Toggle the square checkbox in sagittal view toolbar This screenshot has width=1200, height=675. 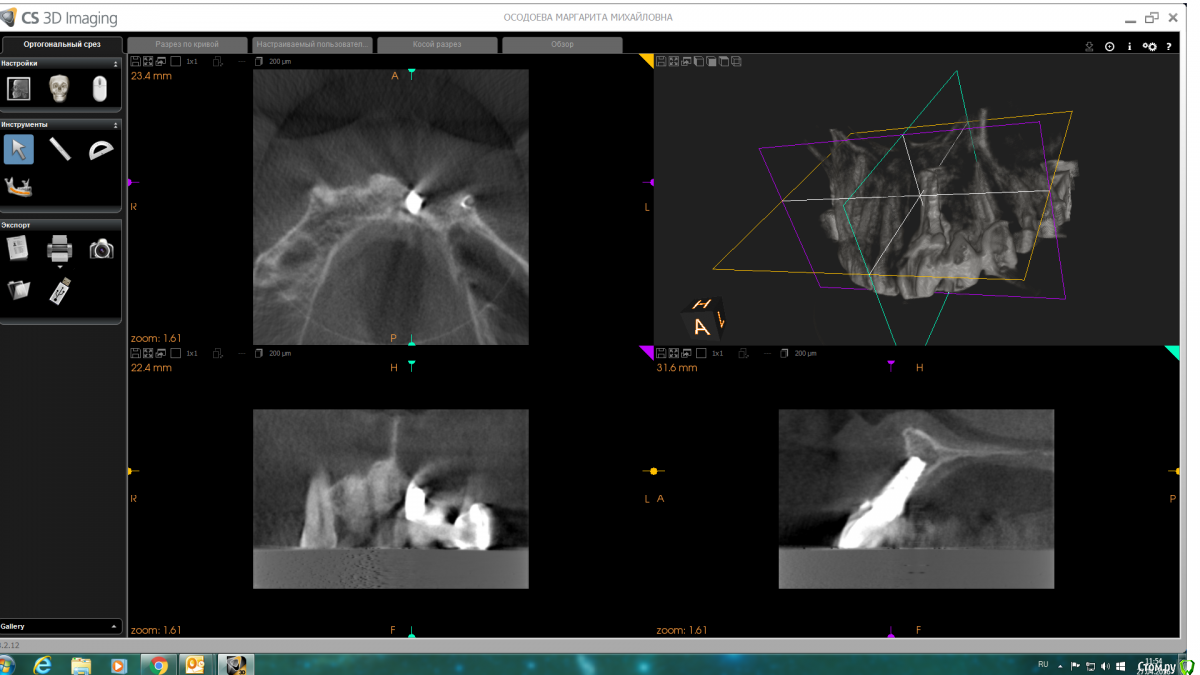[699, 354]
